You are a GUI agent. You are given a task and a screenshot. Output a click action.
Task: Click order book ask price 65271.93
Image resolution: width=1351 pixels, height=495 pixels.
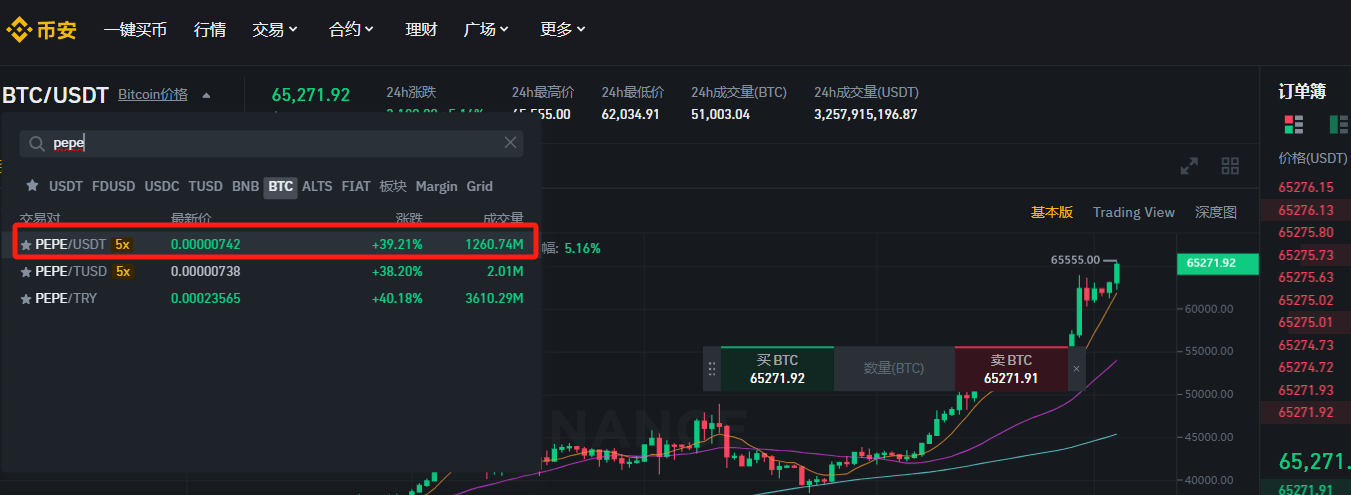coord(1306,390)
